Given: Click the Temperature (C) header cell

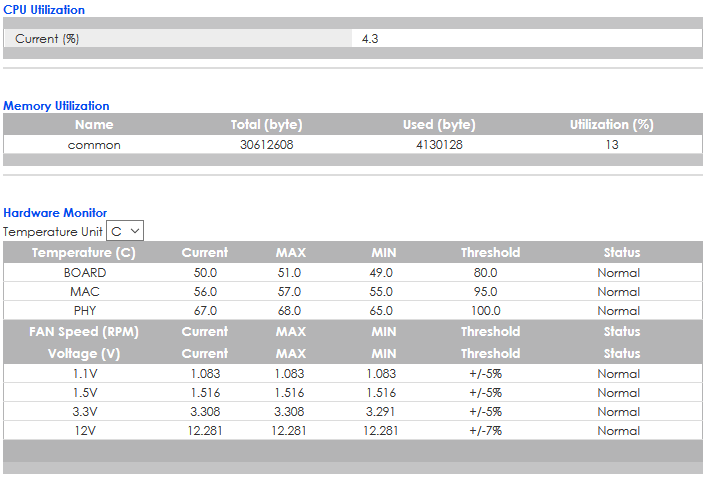Looking at the screenshot, I should click(84, 252).
